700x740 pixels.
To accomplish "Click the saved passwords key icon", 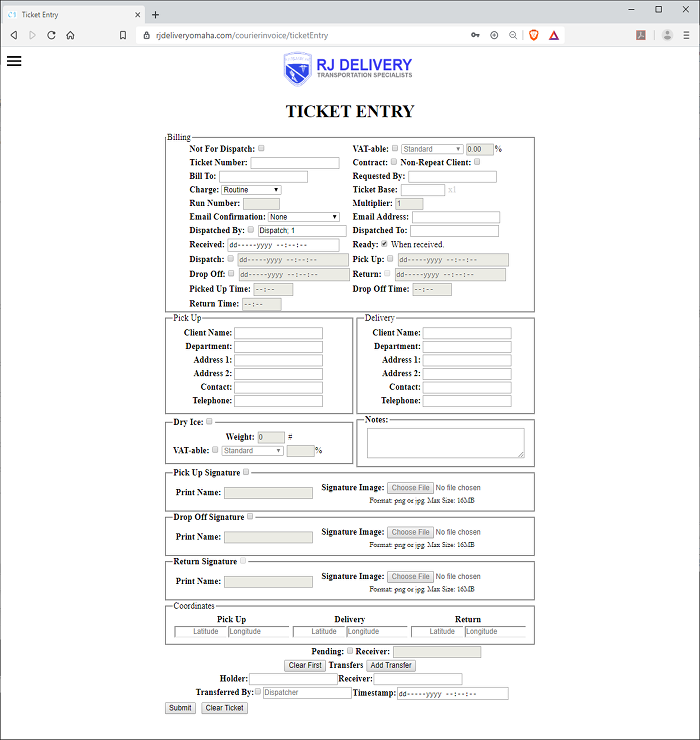I will tap(475, 35).
